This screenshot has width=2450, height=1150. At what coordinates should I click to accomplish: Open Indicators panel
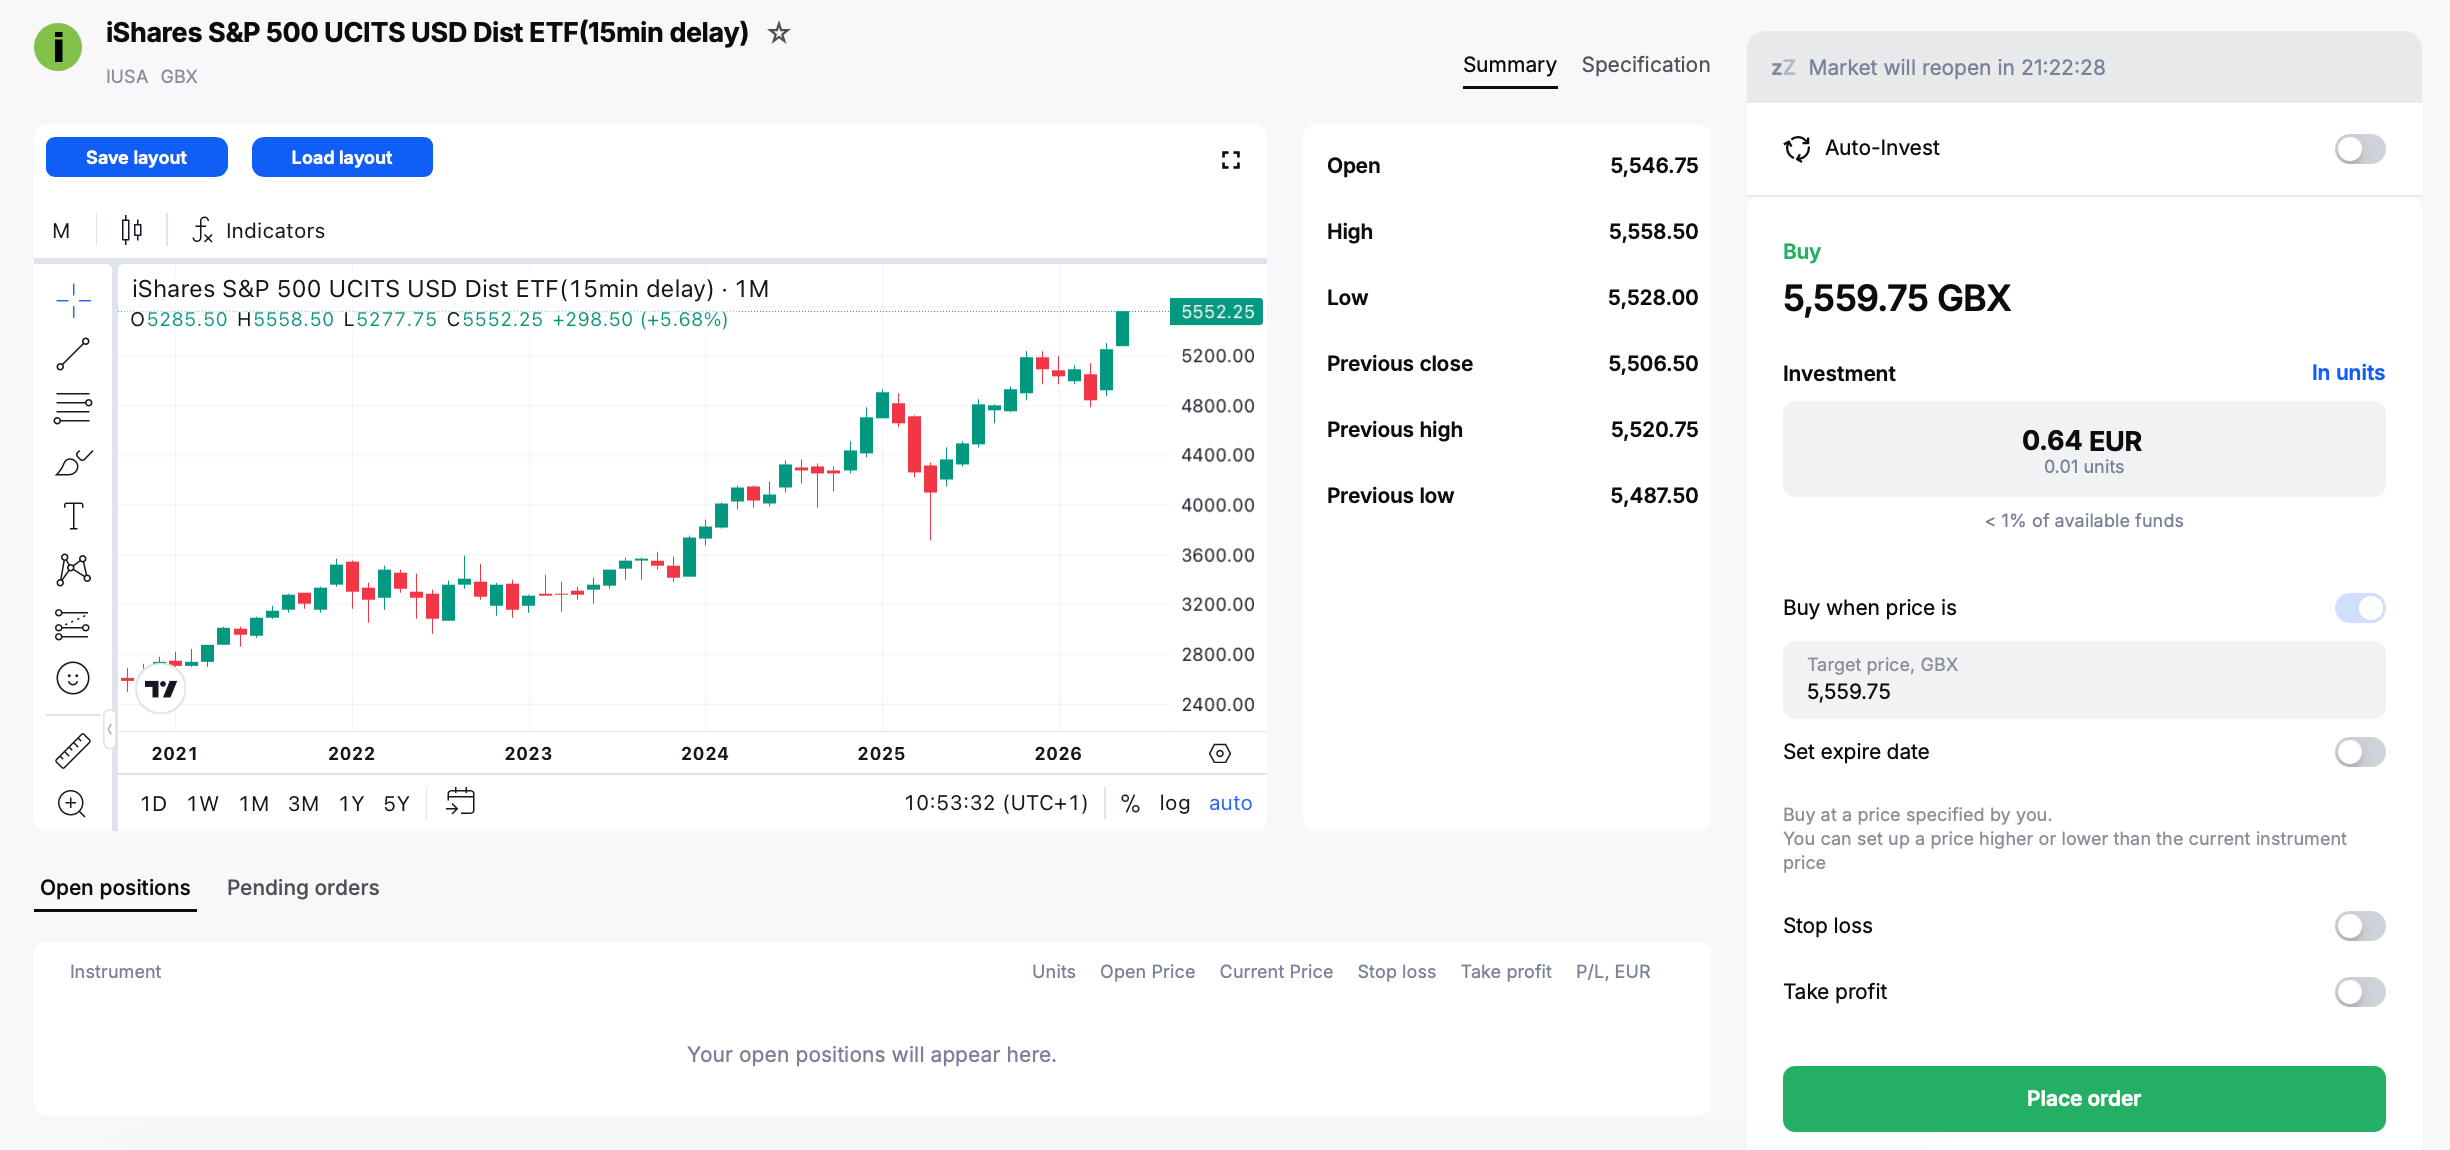tap(258, 231)
